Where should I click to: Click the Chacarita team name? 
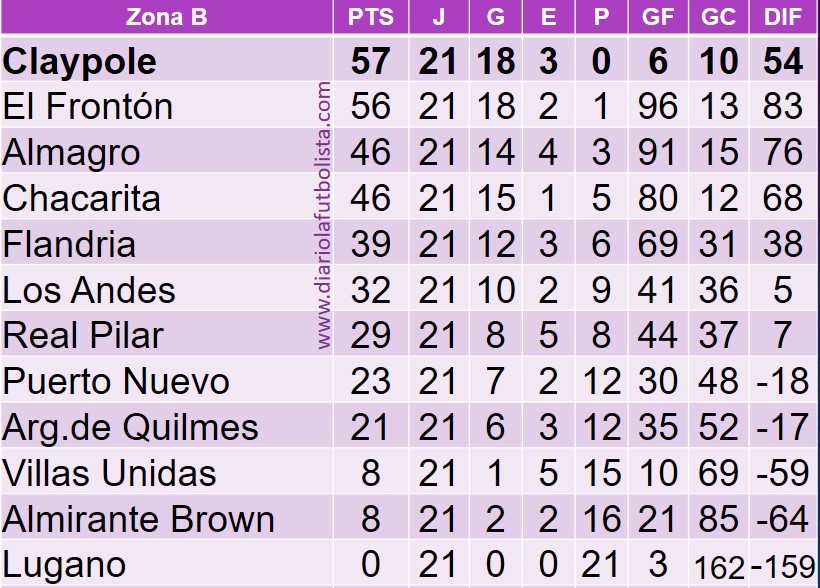click(x=82, y=198)
